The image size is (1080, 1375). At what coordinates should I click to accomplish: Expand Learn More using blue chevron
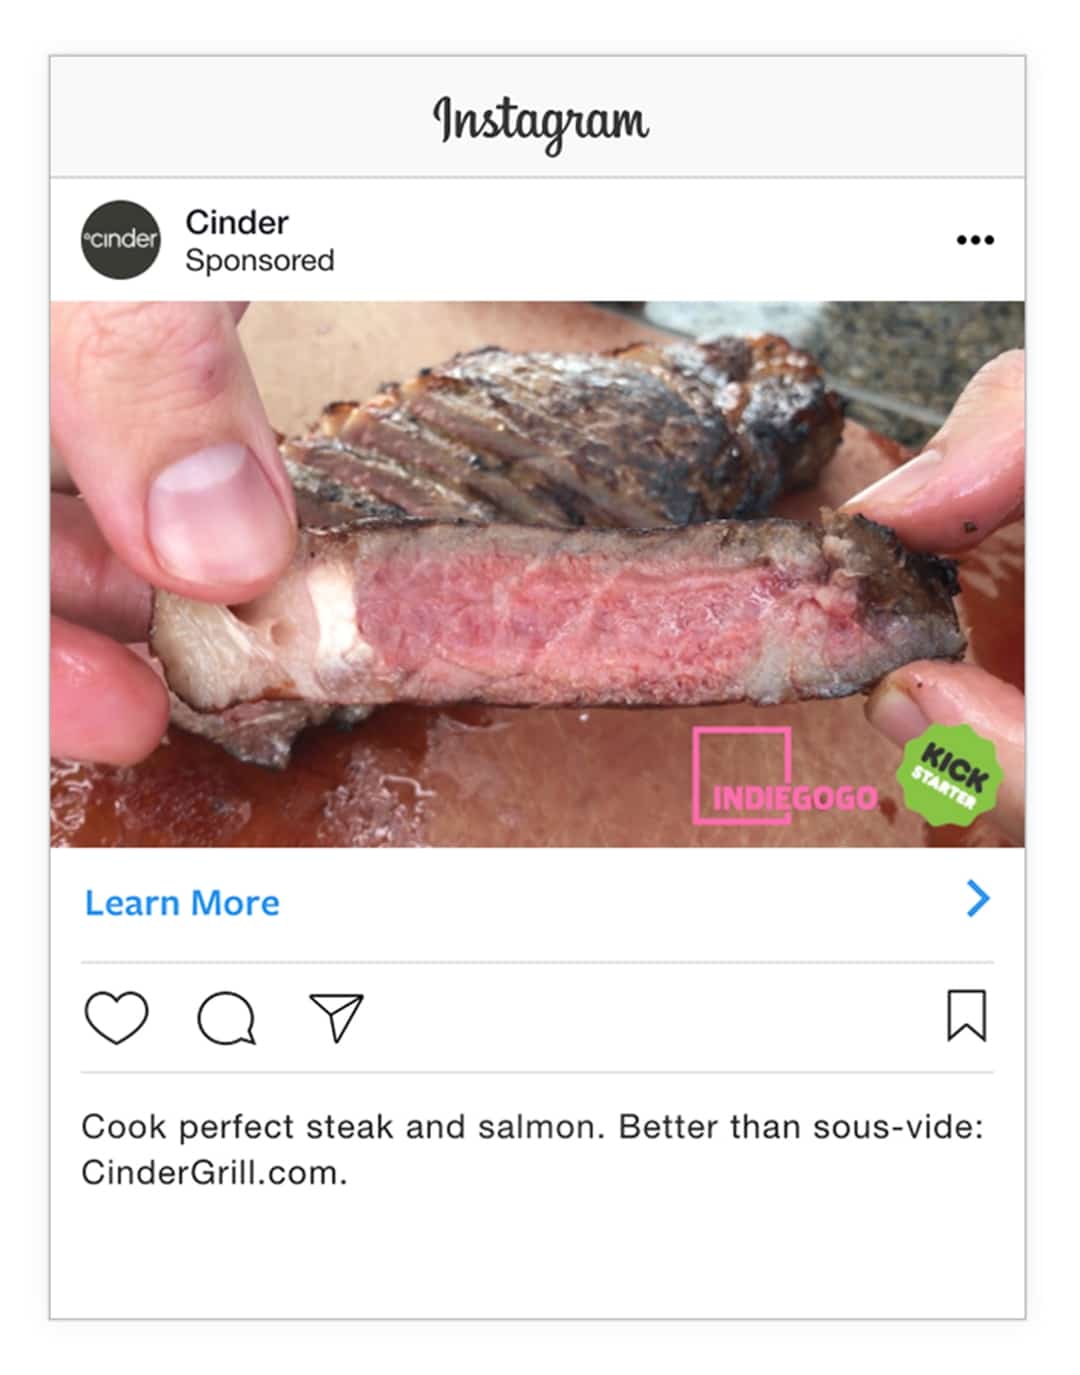(x=978, y=899)
